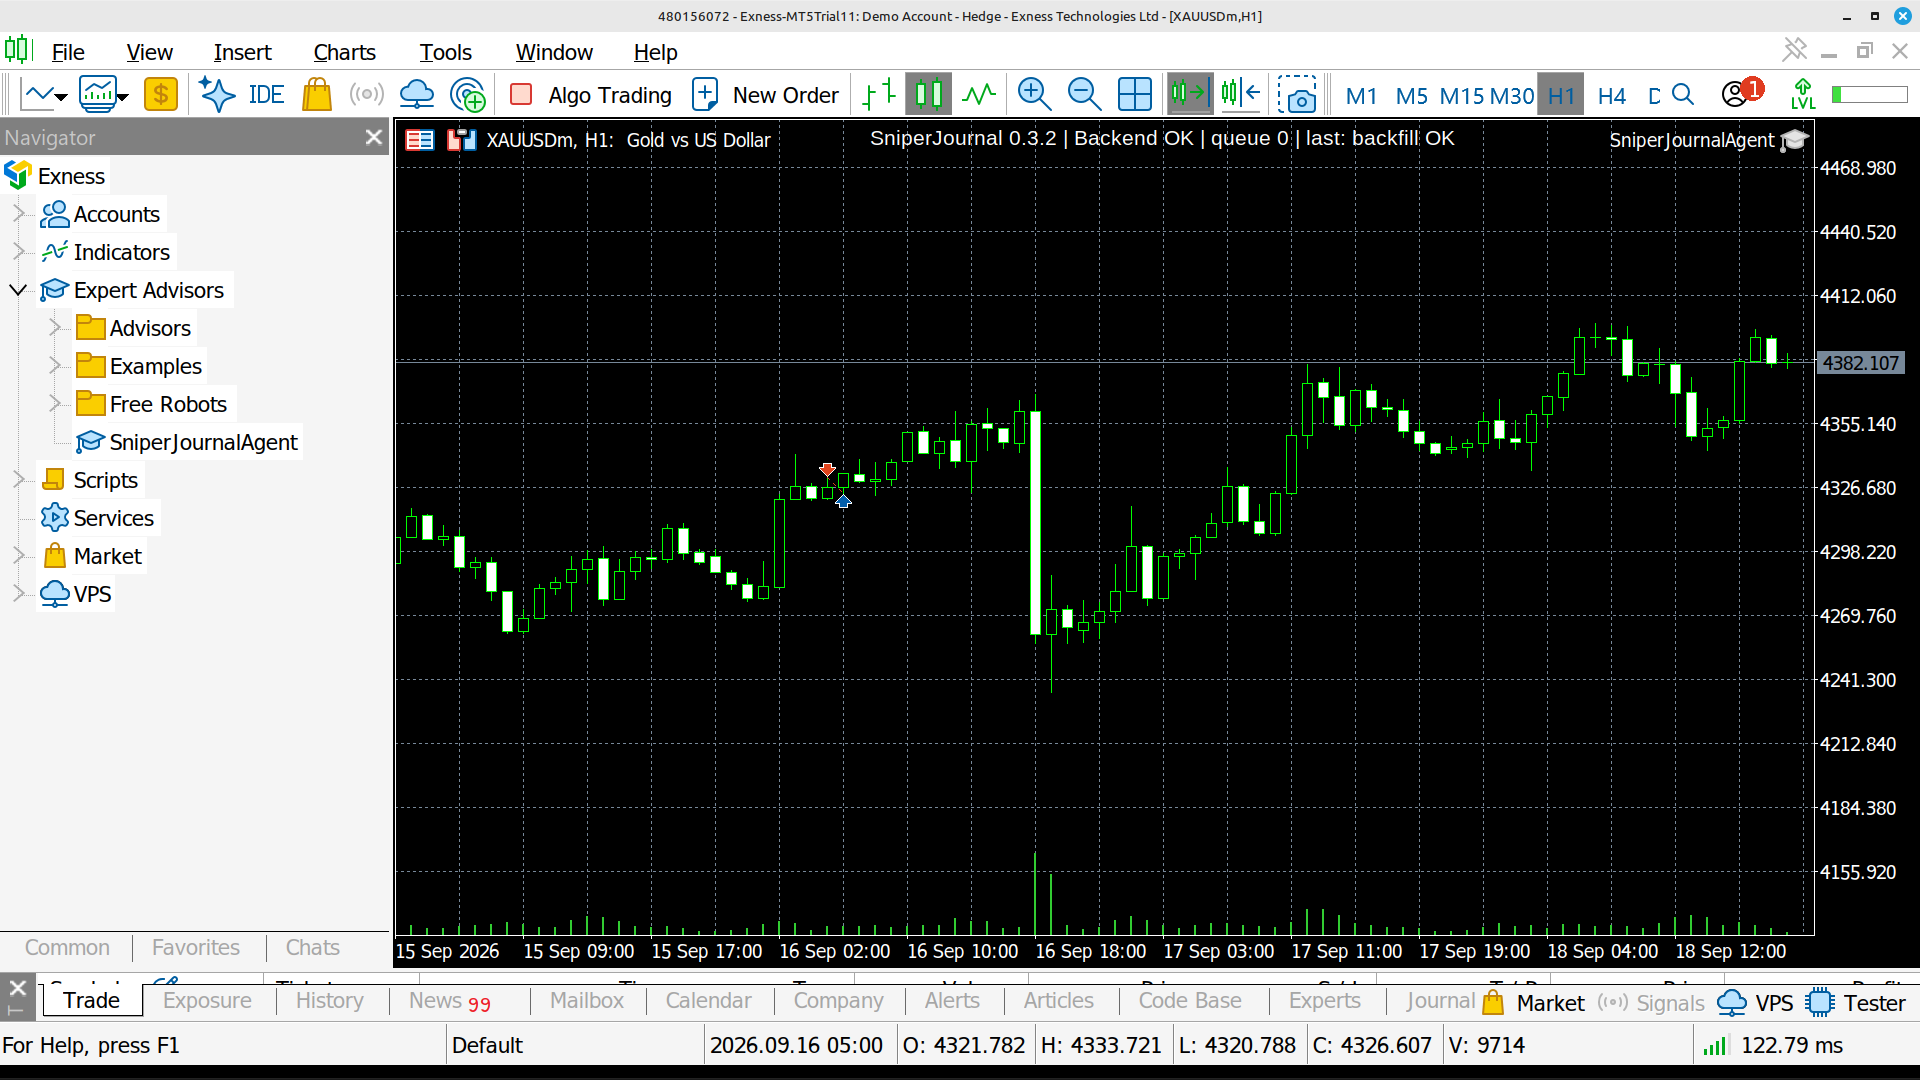The width and height of the screenshot is (1920, 1080).
Task: Toggle chart auto scroll
Action: coord(1190,95)
